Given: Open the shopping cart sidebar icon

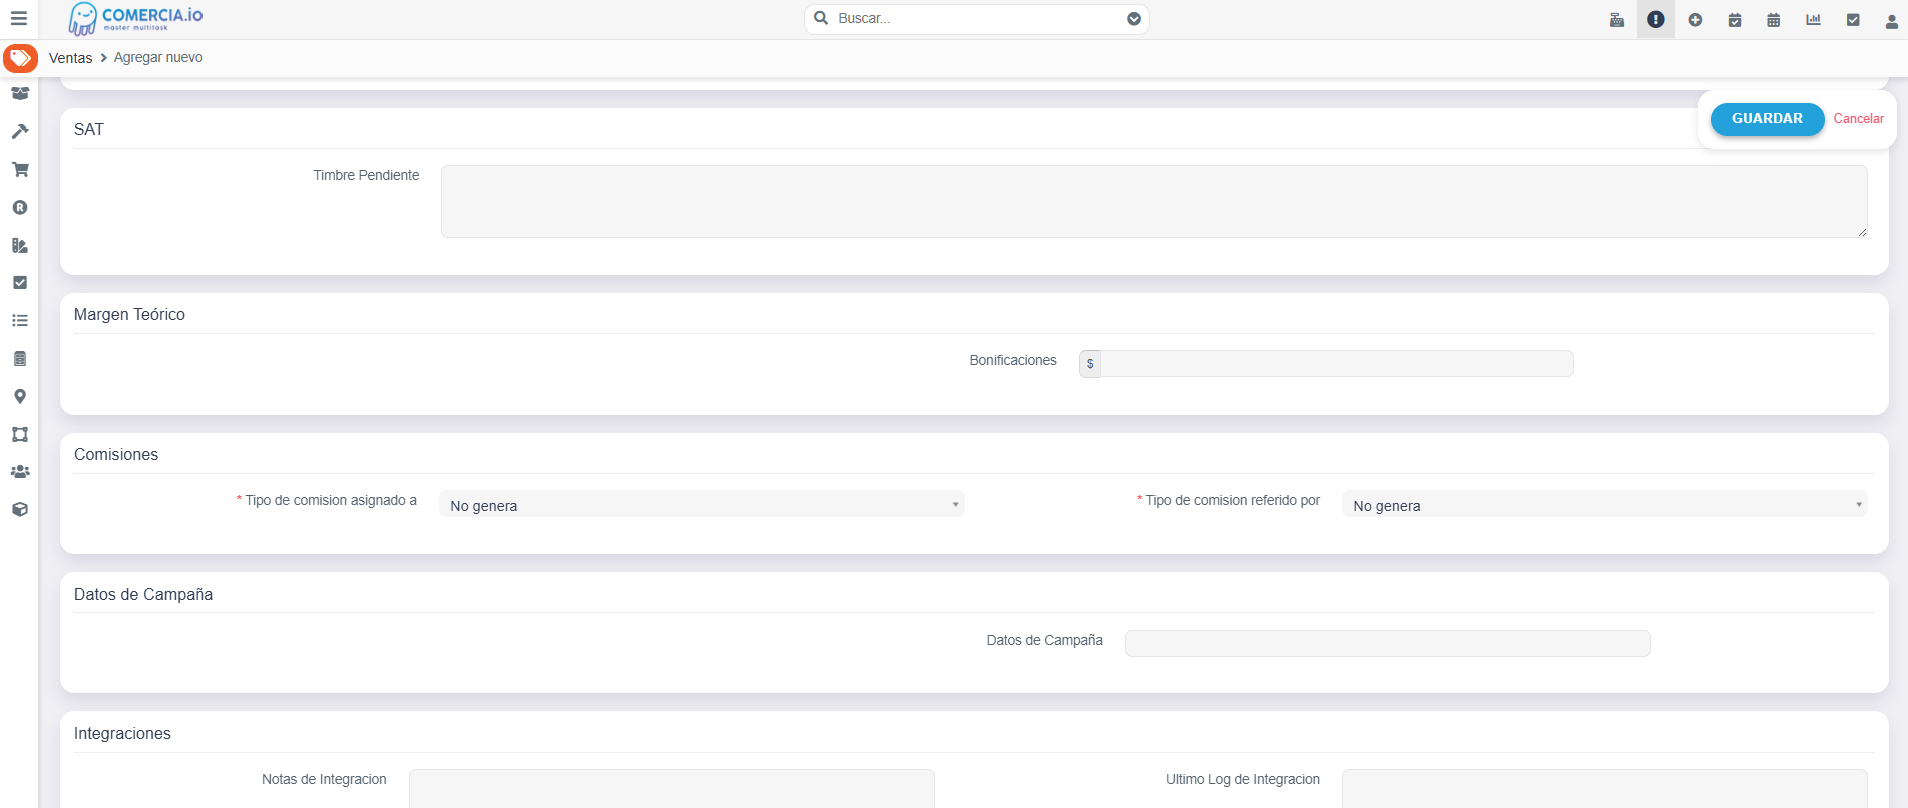Looking at the screenshot, I should pos(20,169).
